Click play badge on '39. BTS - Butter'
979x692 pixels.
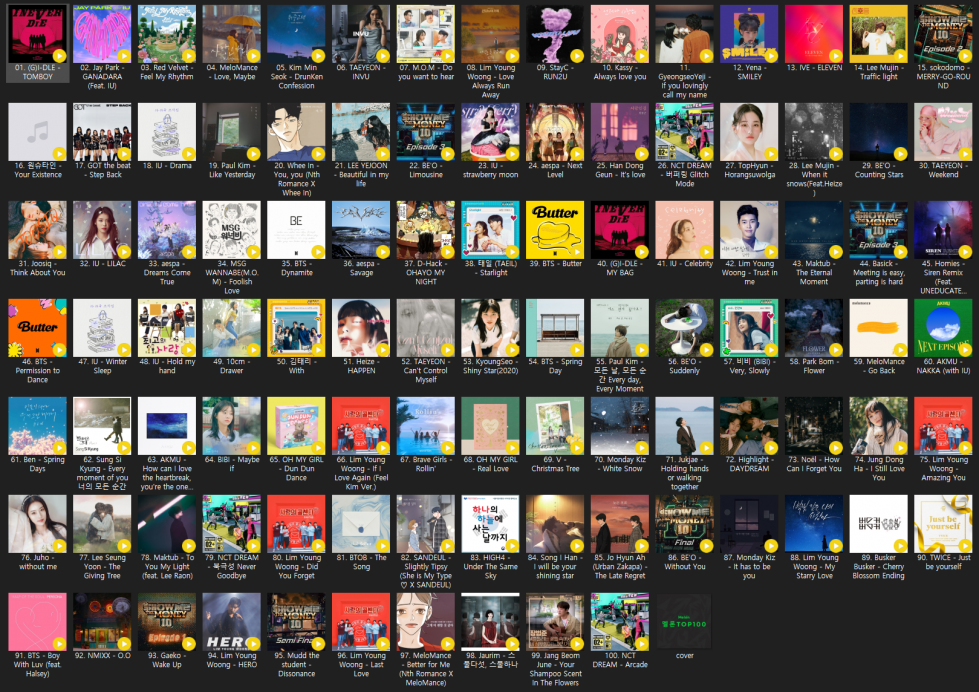[x=577, y=252]
